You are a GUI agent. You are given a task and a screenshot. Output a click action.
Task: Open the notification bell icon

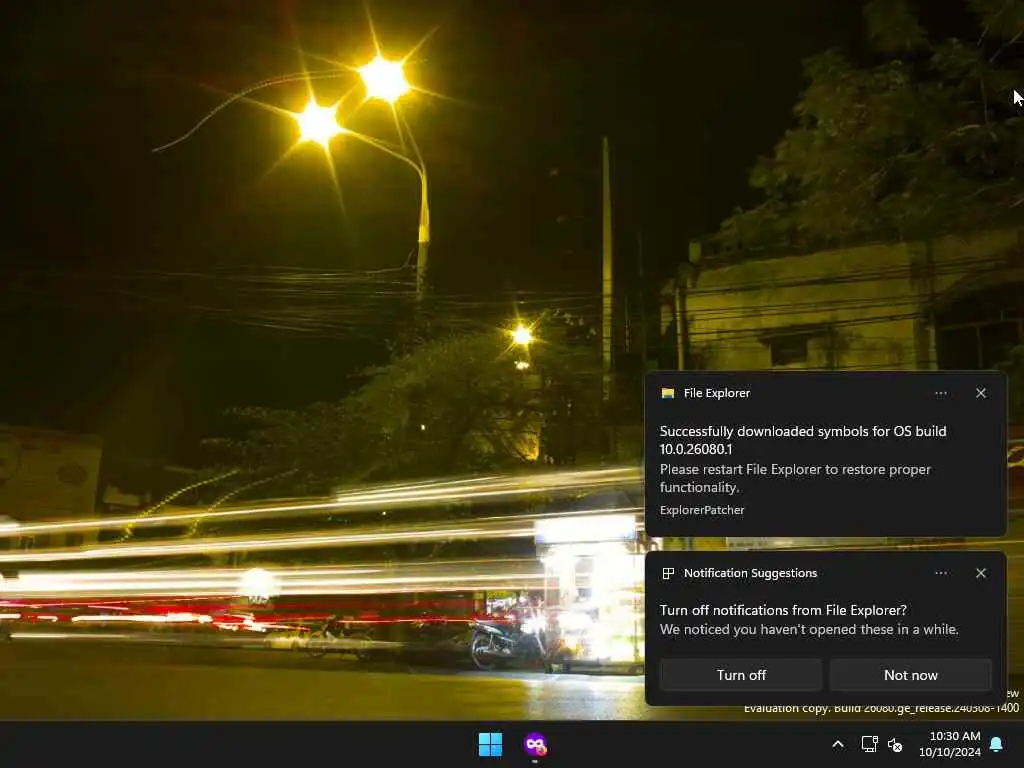click(997, 744)
